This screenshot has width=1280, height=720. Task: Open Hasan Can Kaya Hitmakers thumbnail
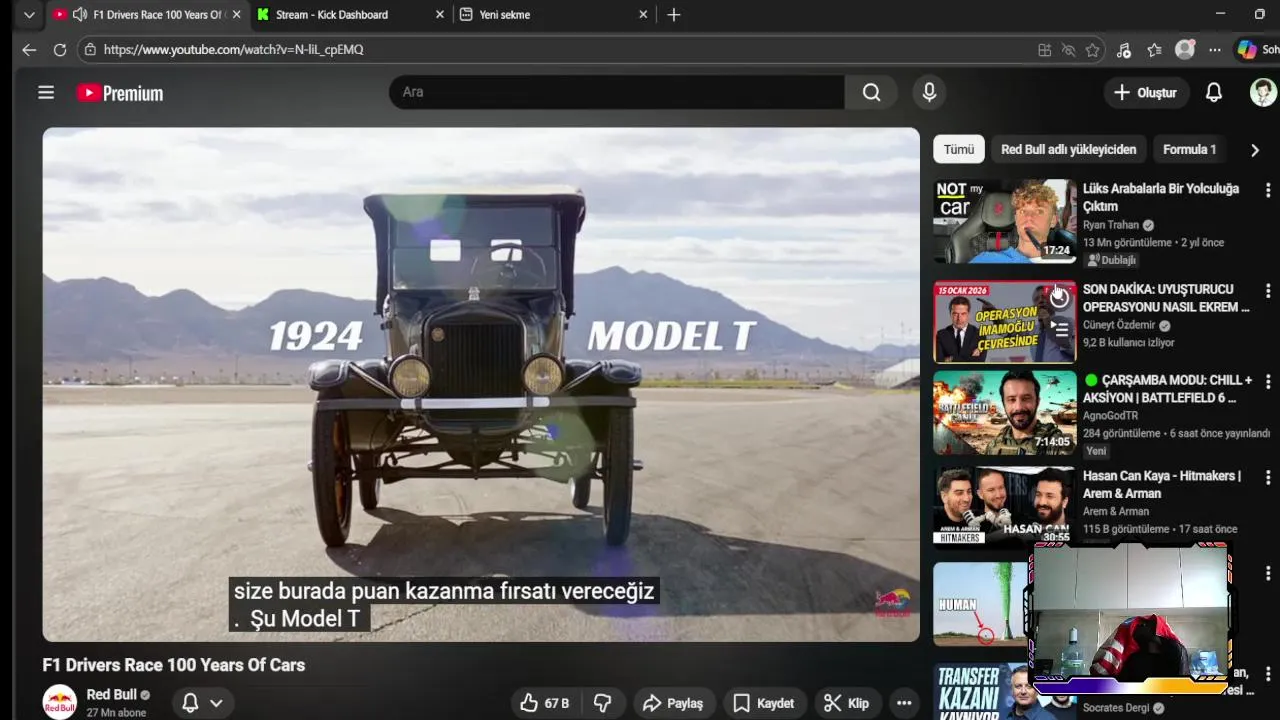[1004, 508]
